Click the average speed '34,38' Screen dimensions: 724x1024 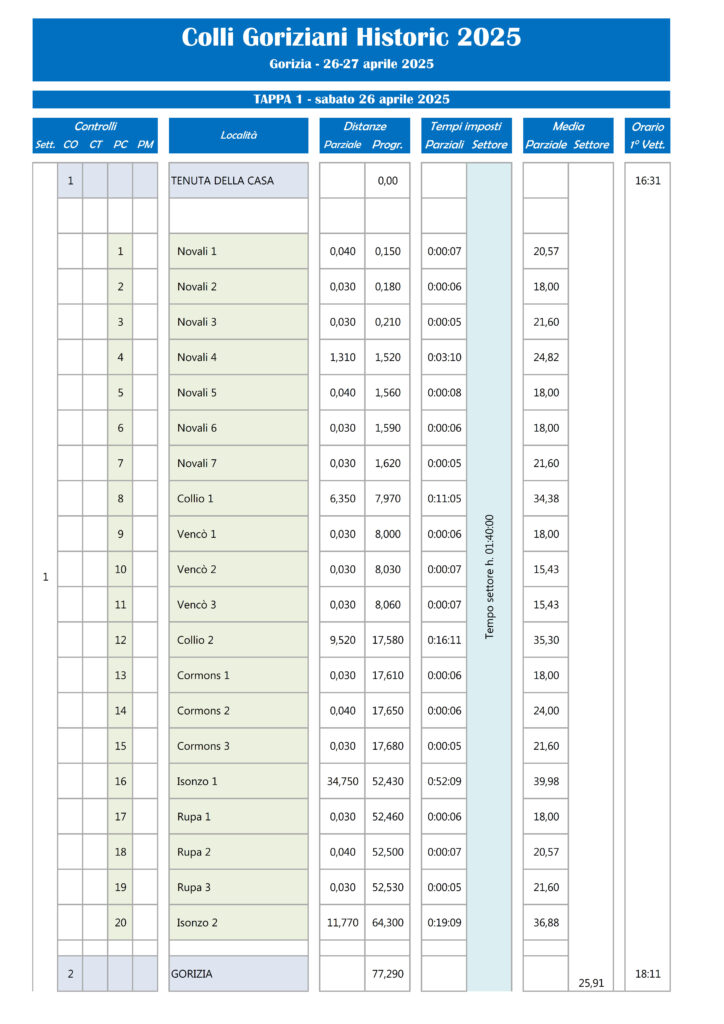pyautogui.click(x=546, y=498)
